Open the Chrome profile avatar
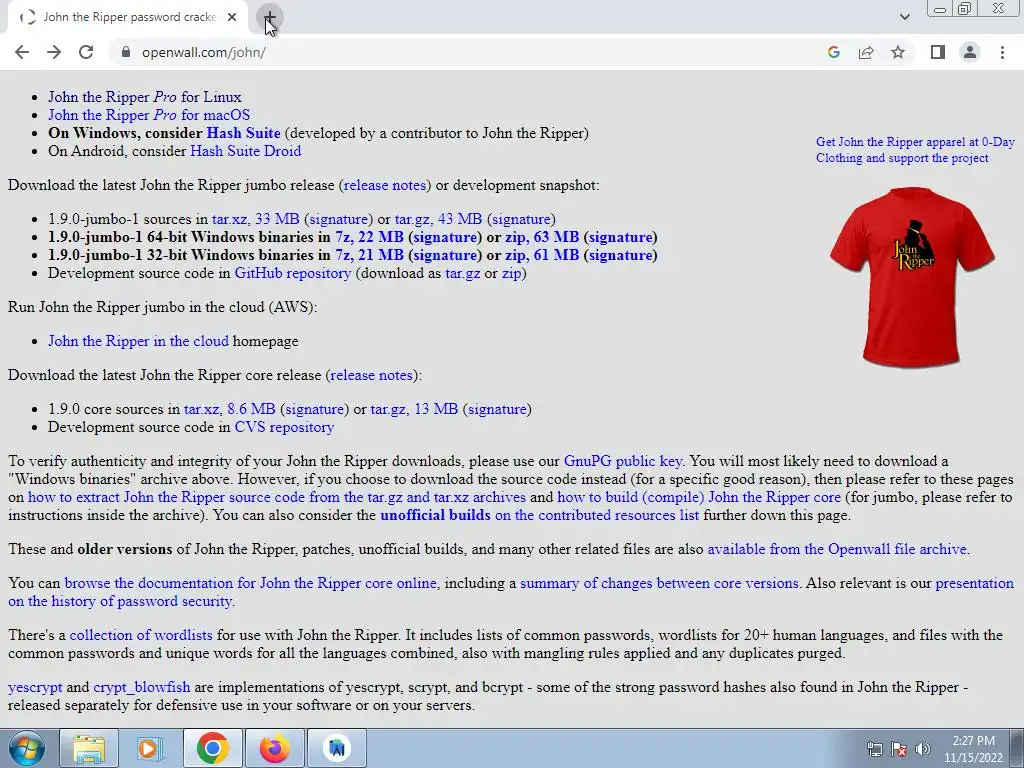 coord(970,52)
